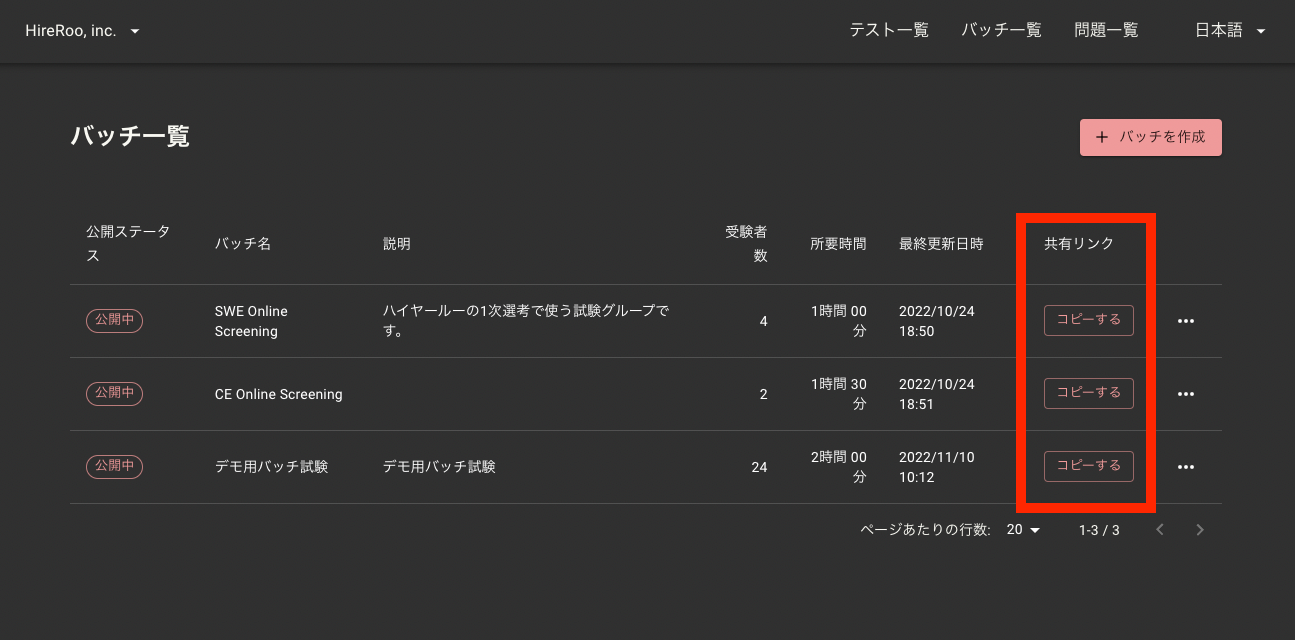Copy share link for デモ用バッチ試験

click(1088, 466)
